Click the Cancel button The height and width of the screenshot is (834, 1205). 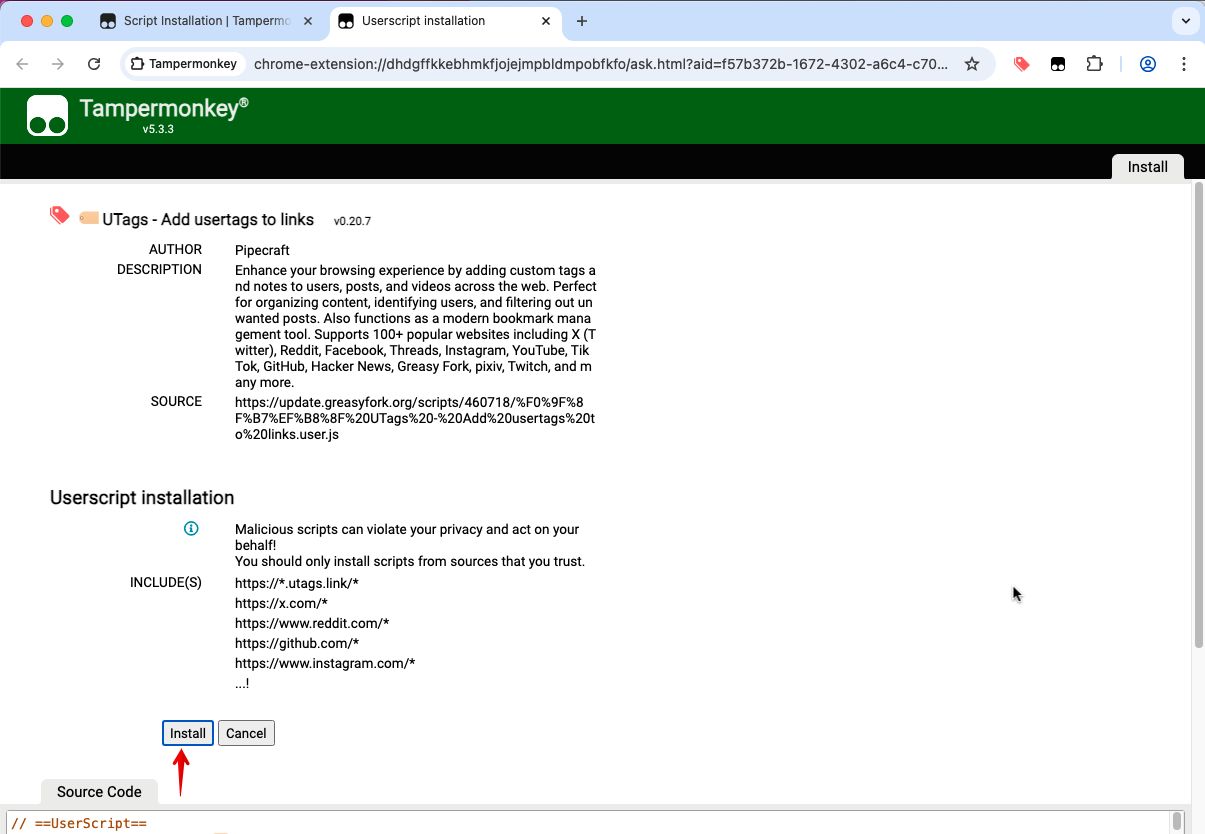[x=246, y=733]
